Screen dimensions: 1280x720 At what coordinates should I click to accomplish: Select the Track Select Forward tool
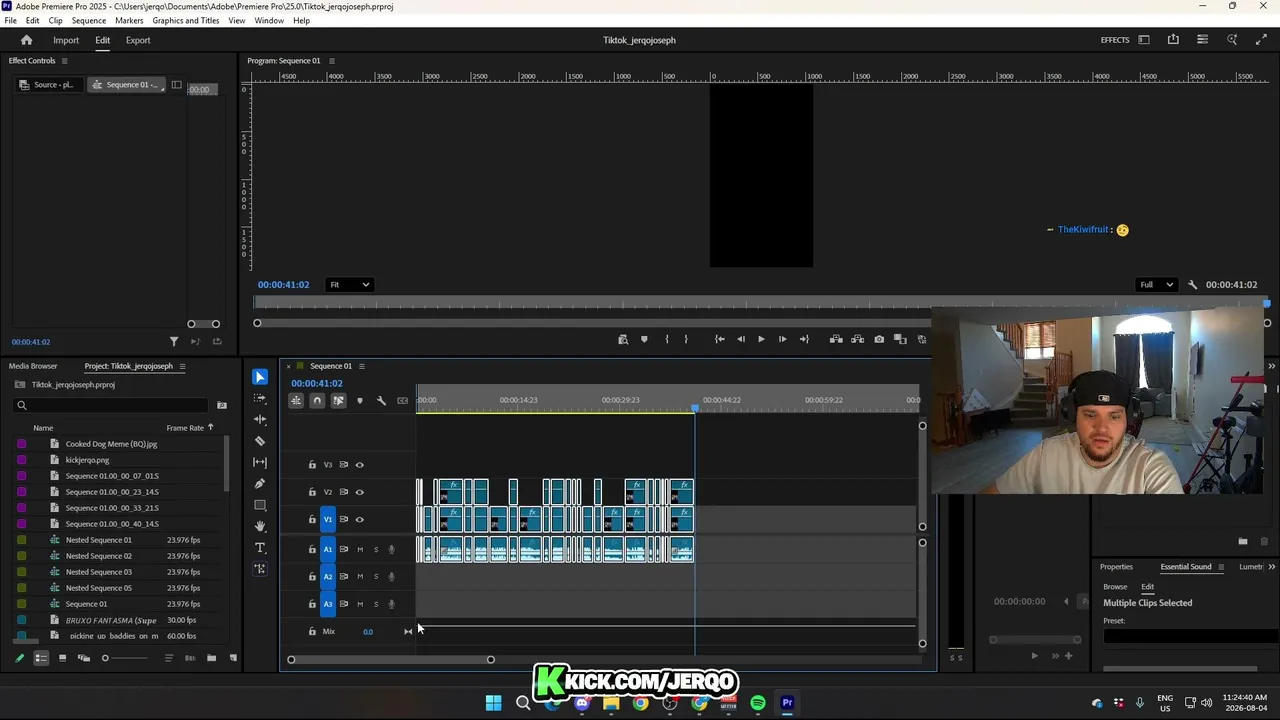click(x=260, y=398)
